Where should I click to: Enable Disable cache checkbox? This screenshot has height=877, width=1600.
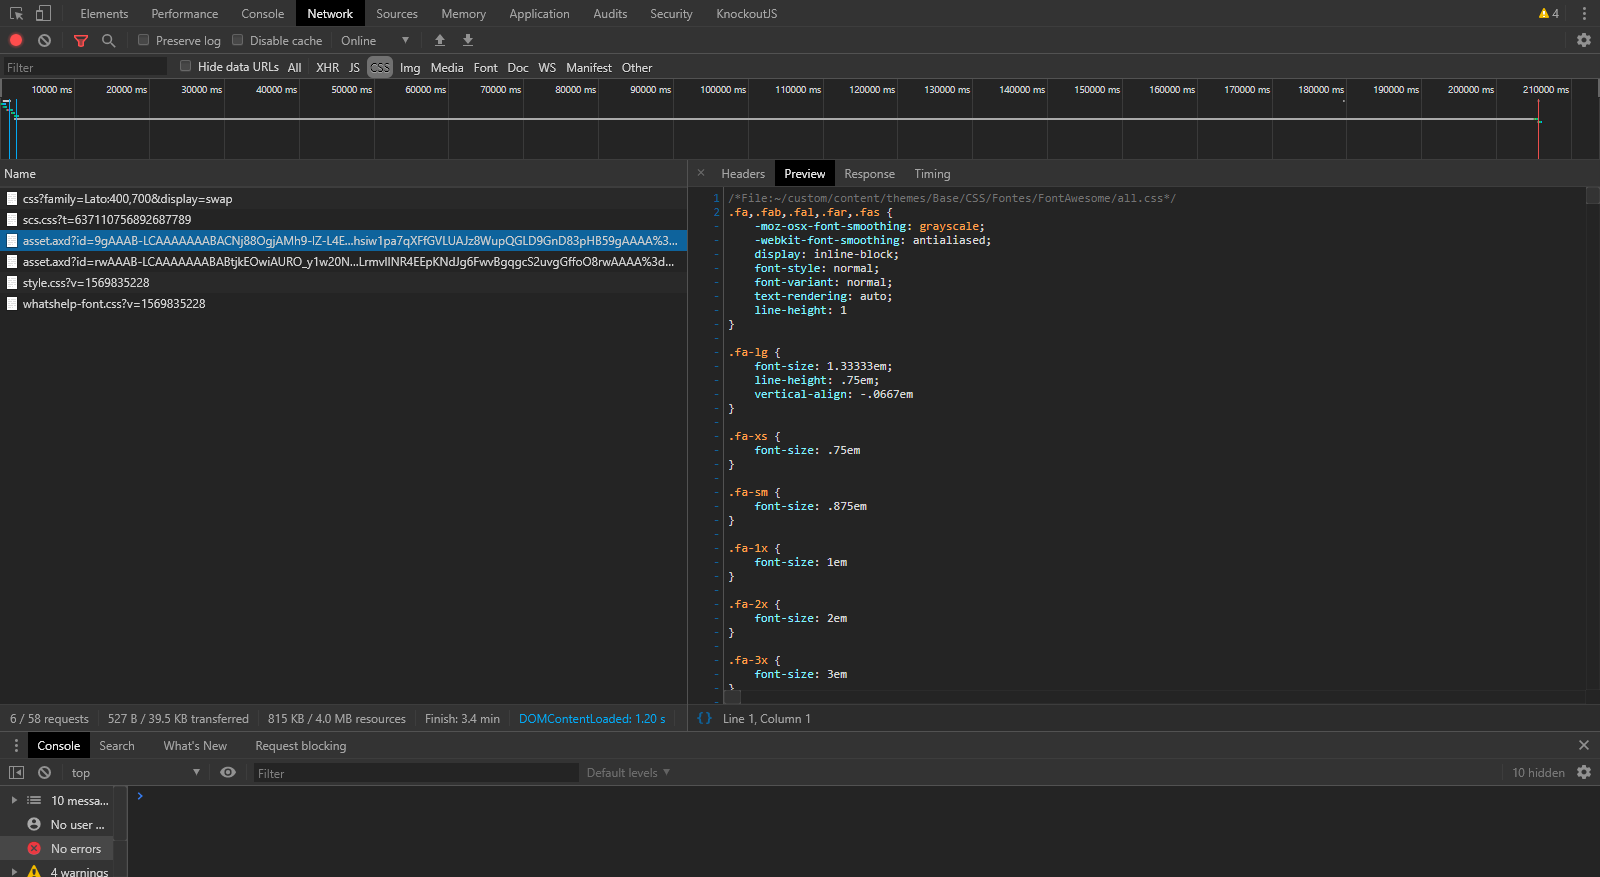pos(237,40)
